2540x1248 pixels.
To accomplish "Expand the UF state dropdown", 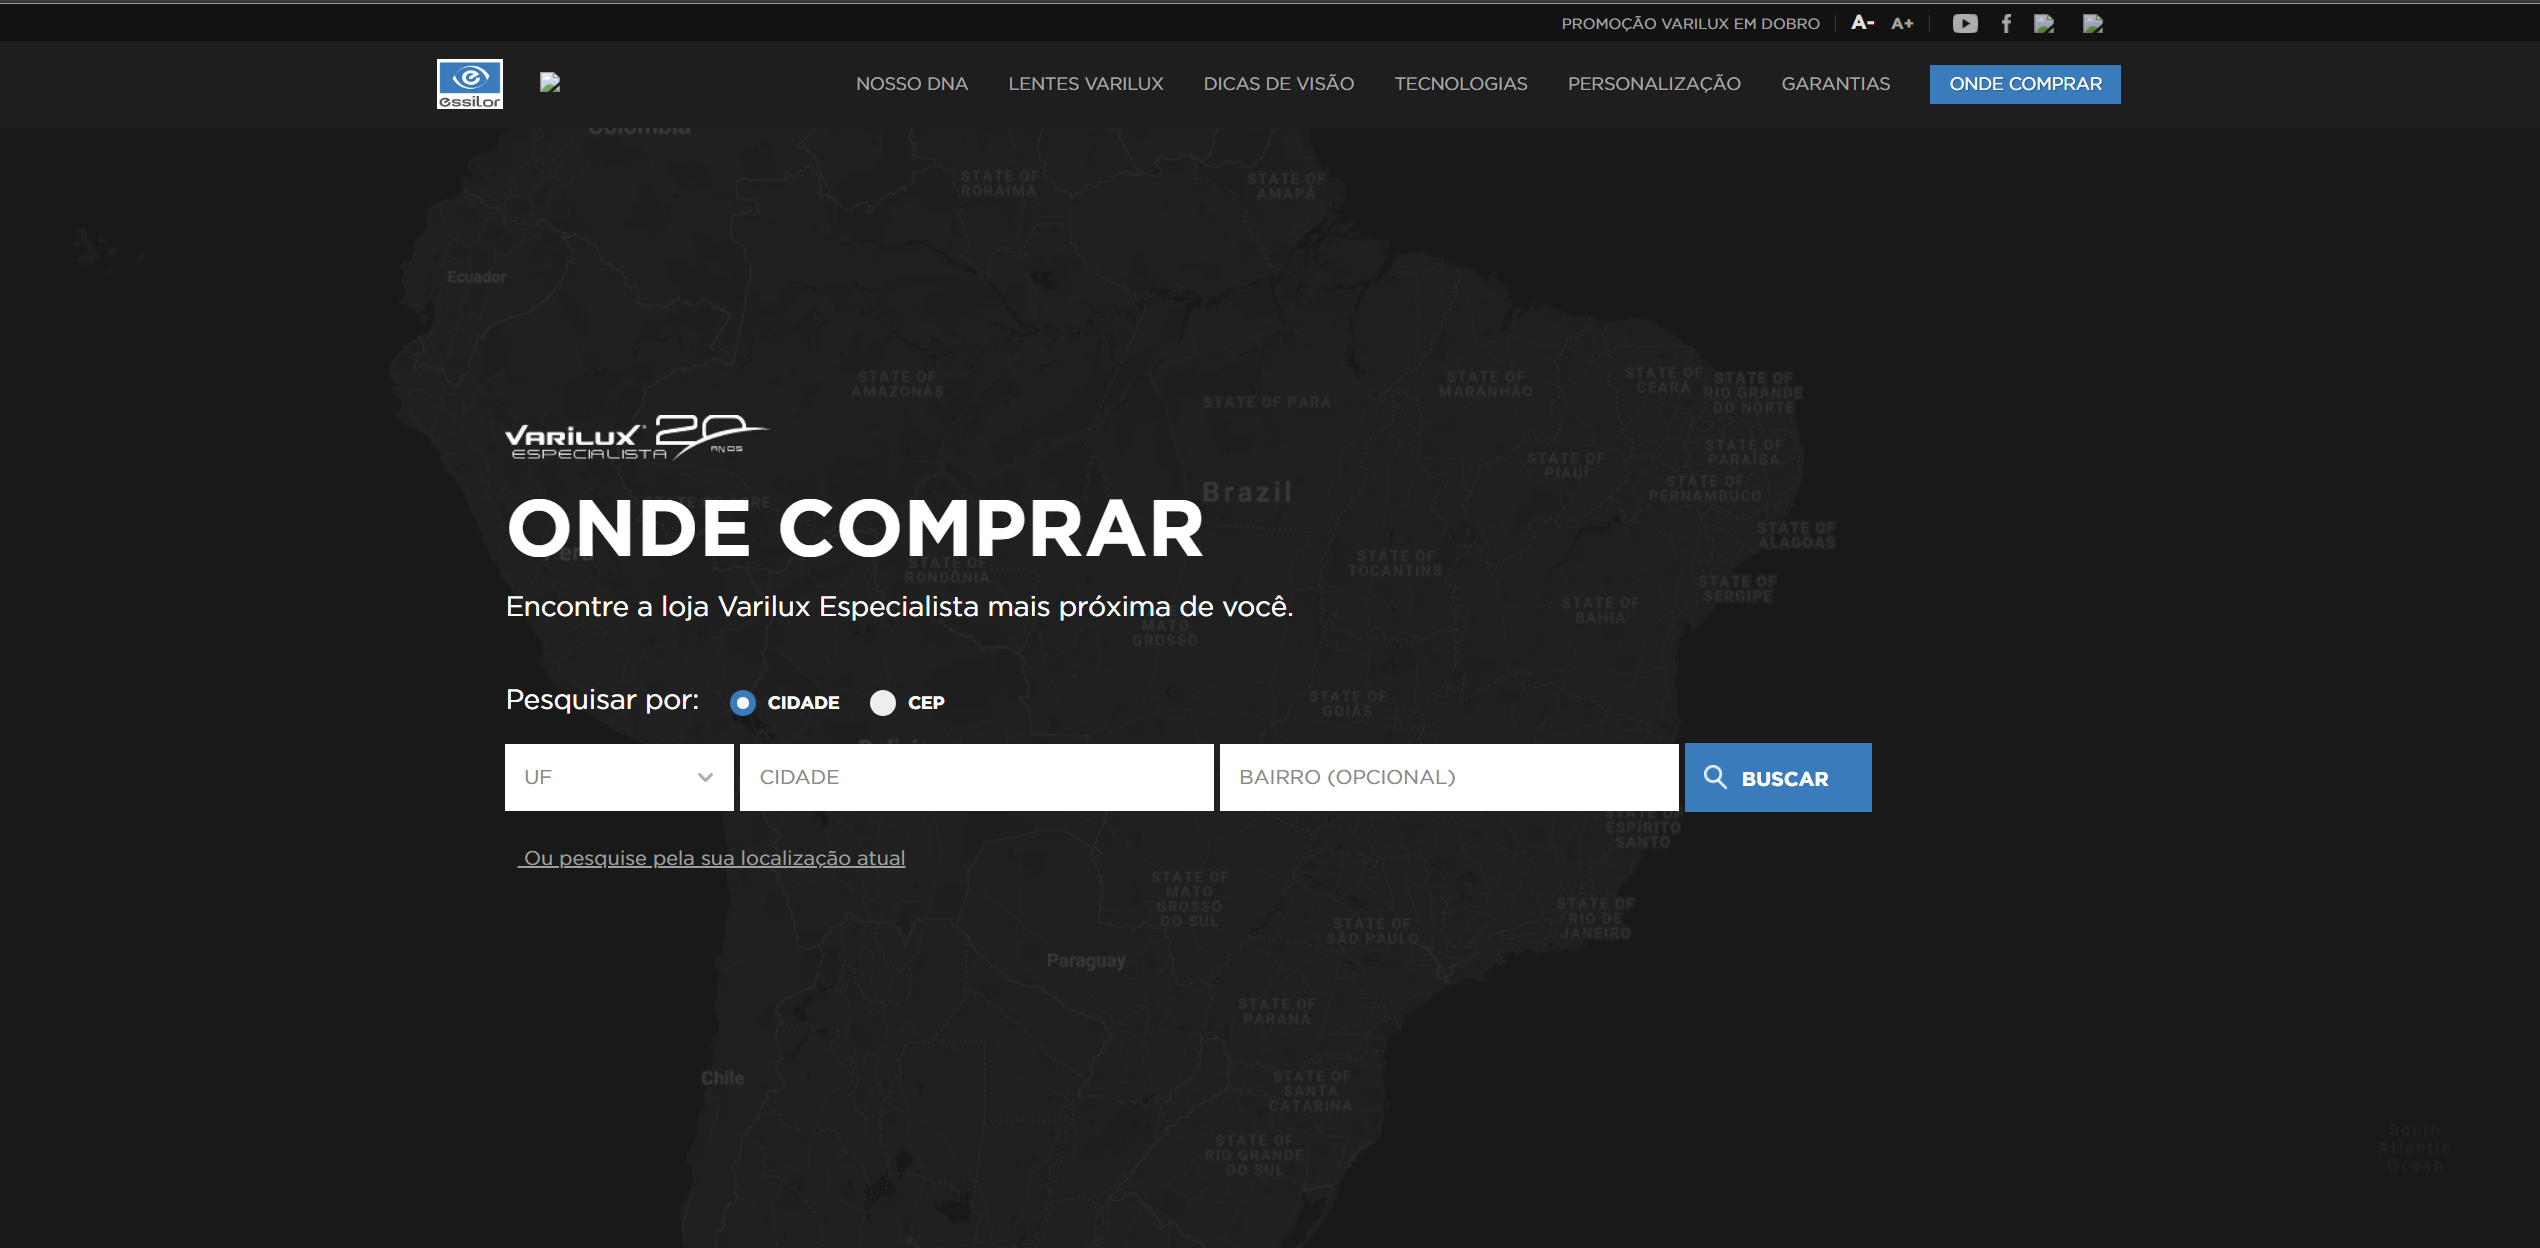I will point(619,777).
